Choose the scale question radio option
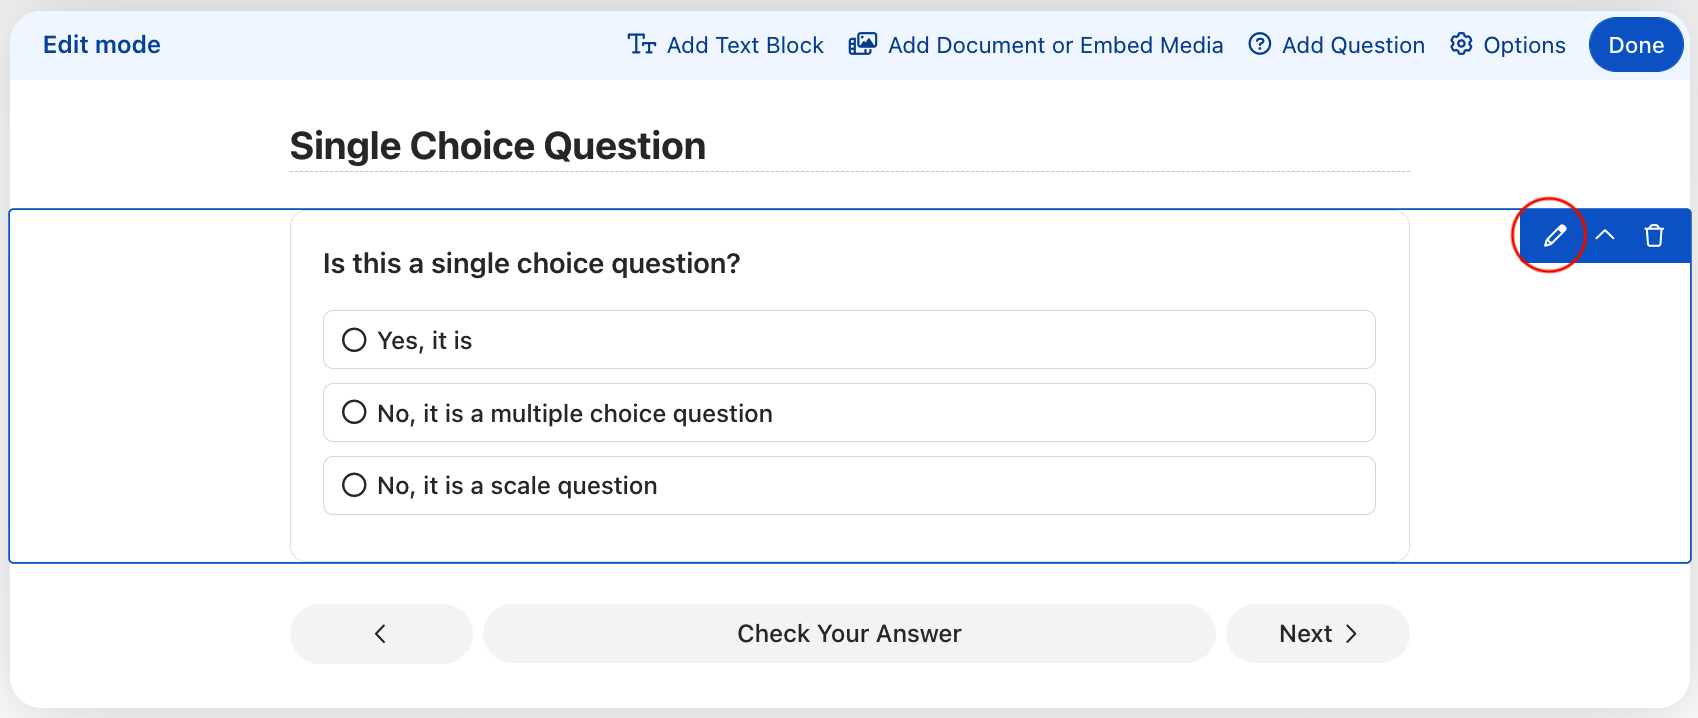This screenshot has height=718, width=1698. tap(354, 486)
